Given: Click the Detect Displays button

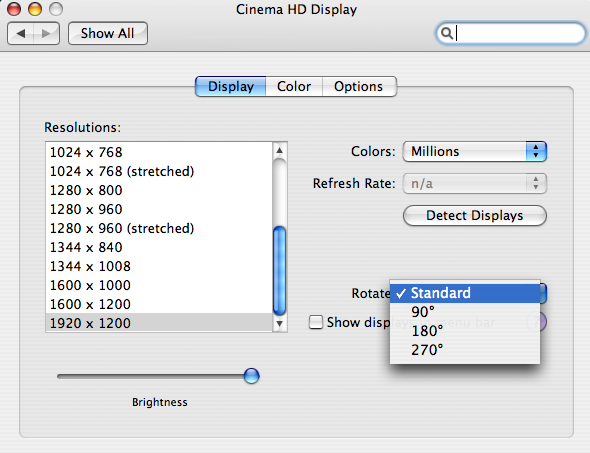Looking at the screenshot, I should point(474,216).
